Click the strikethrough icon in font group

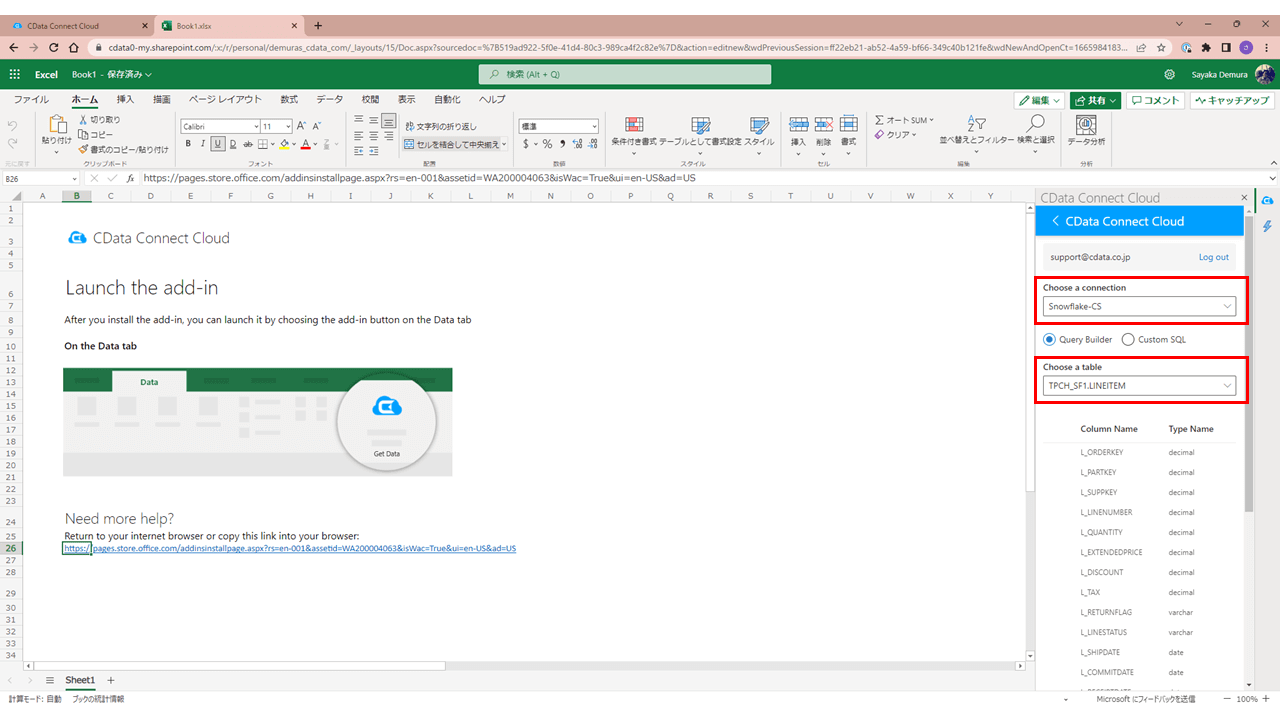[x=246, y=144]
